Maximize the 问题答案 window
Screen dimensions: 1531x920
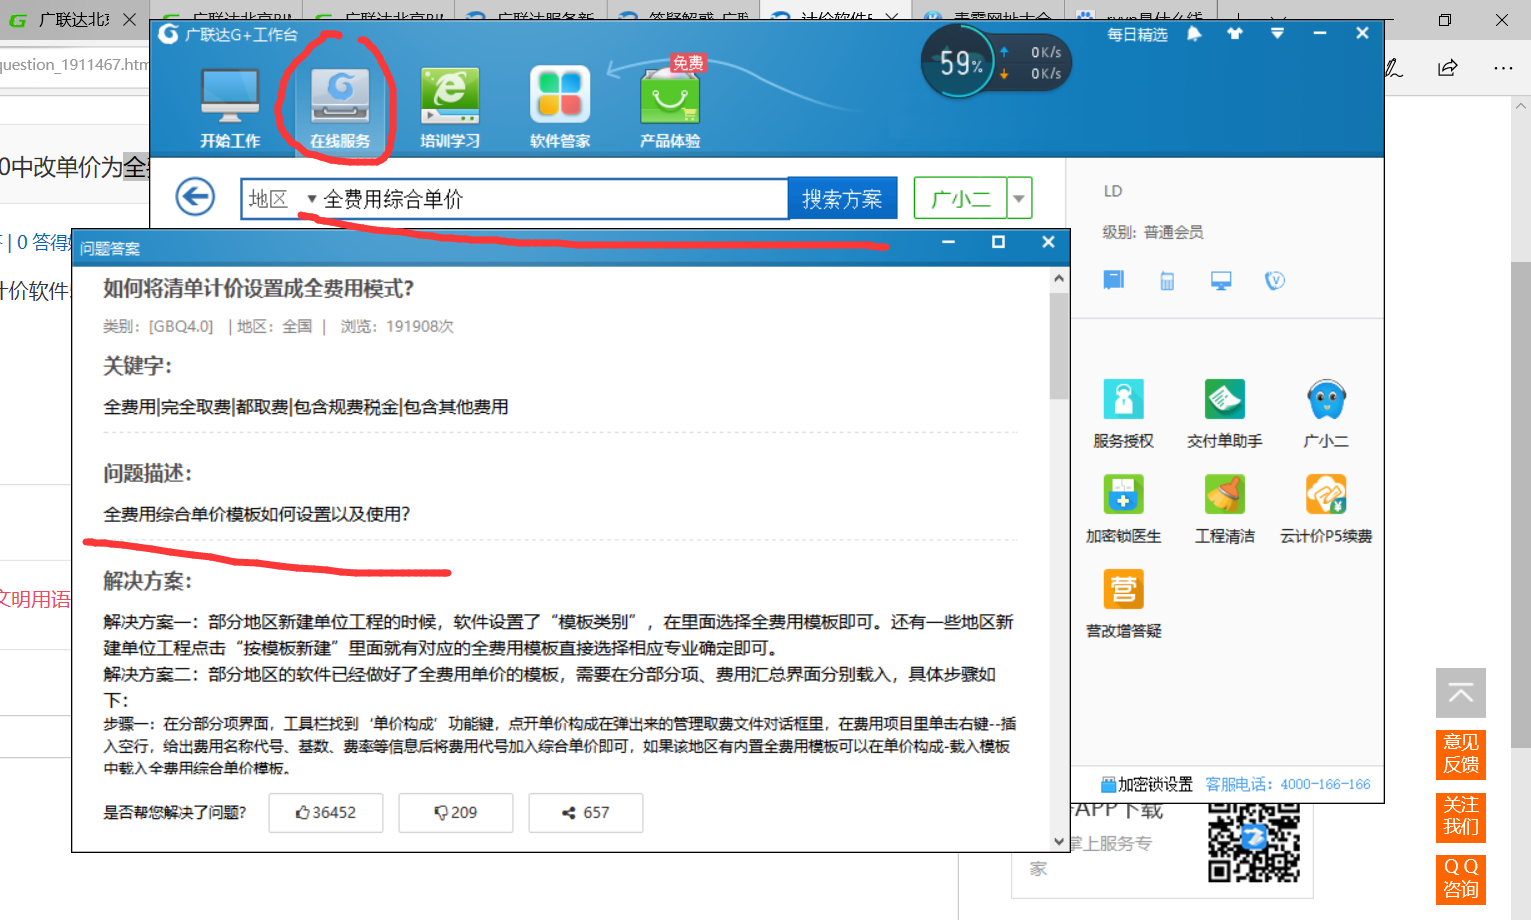(x=998, y=242)
